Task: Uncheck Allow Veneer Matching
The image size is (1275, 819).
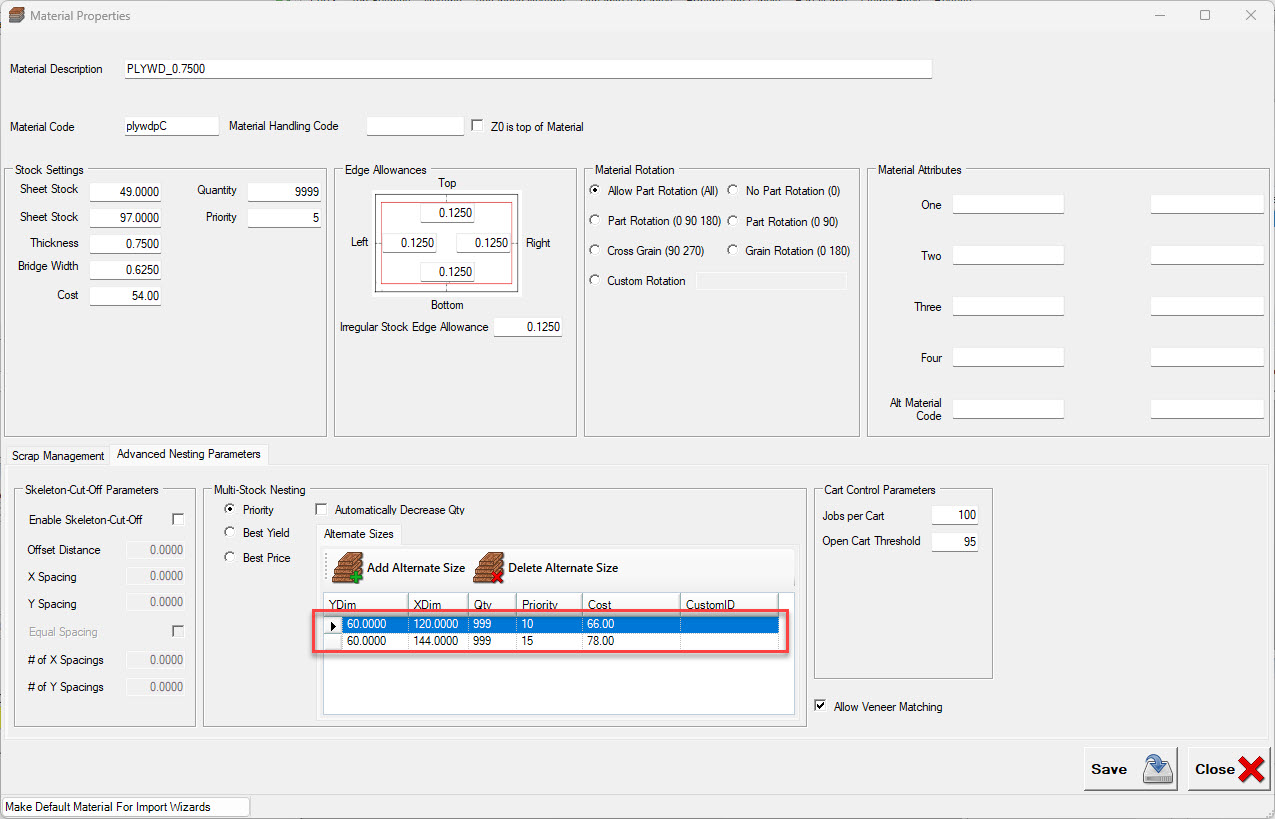Action: pos(821,706)
